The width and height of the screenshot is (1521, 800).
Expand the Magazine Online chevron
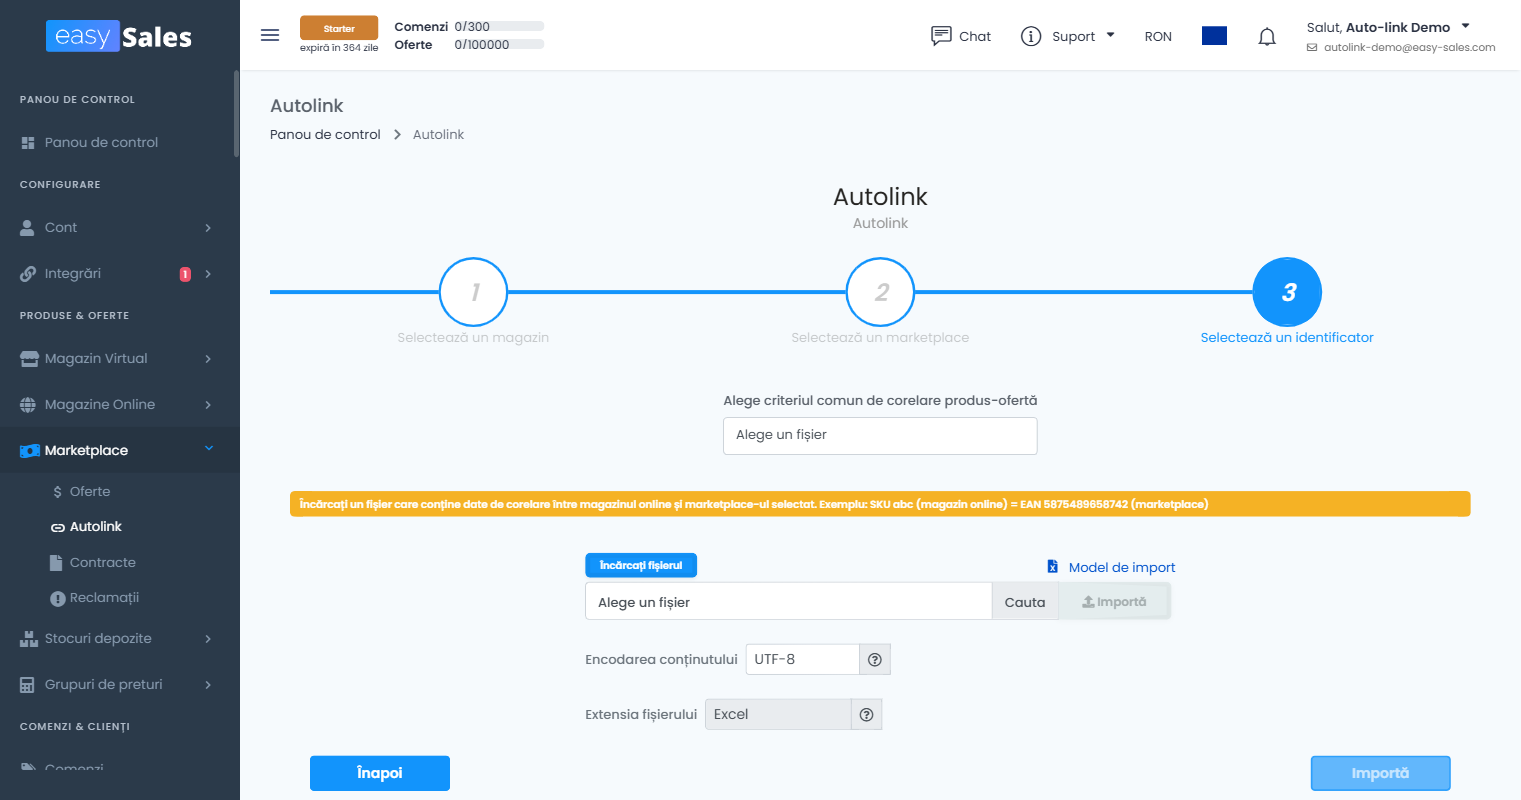click(208, 405)
